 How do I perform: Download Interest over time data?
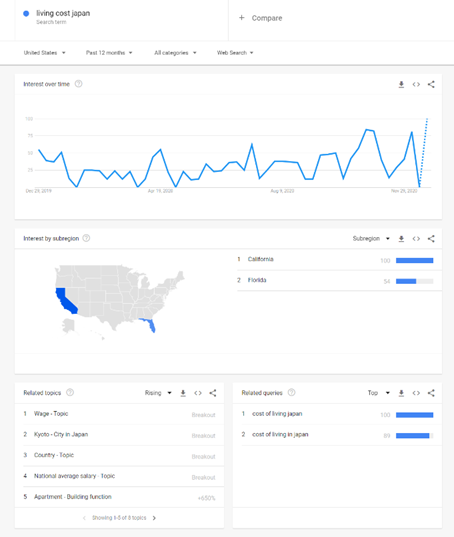(x=401, y=84)
